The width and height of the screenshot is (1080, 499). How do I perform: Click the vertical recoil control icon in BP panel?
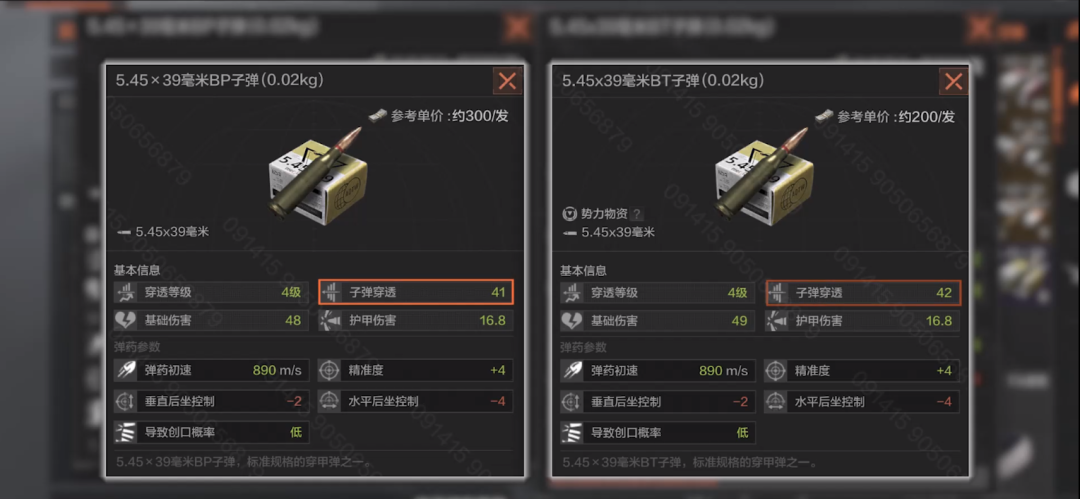tap(126, 401)
